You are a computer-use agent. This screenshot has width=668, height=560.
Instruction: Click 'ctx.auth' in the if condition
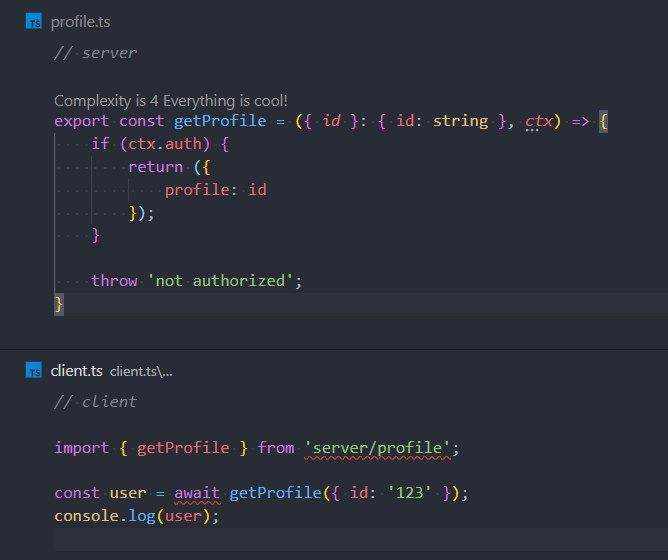(165, 144)
